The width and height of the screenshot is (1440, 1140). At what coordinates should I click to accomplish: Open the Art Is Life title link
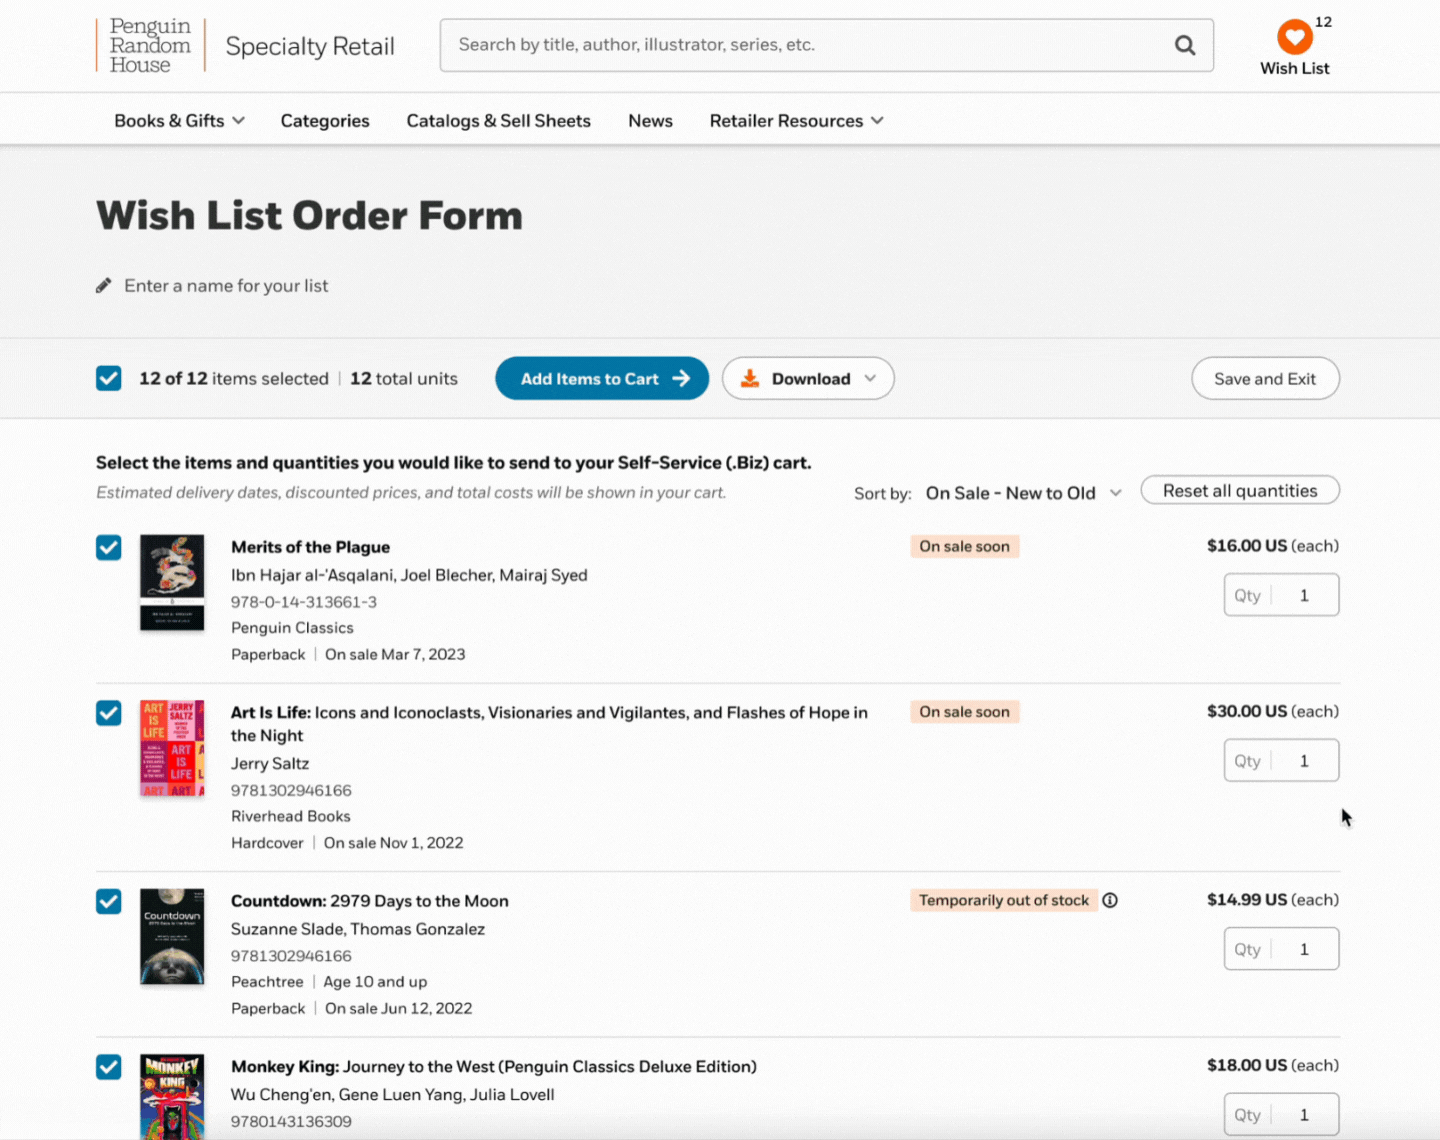point(549,724)
